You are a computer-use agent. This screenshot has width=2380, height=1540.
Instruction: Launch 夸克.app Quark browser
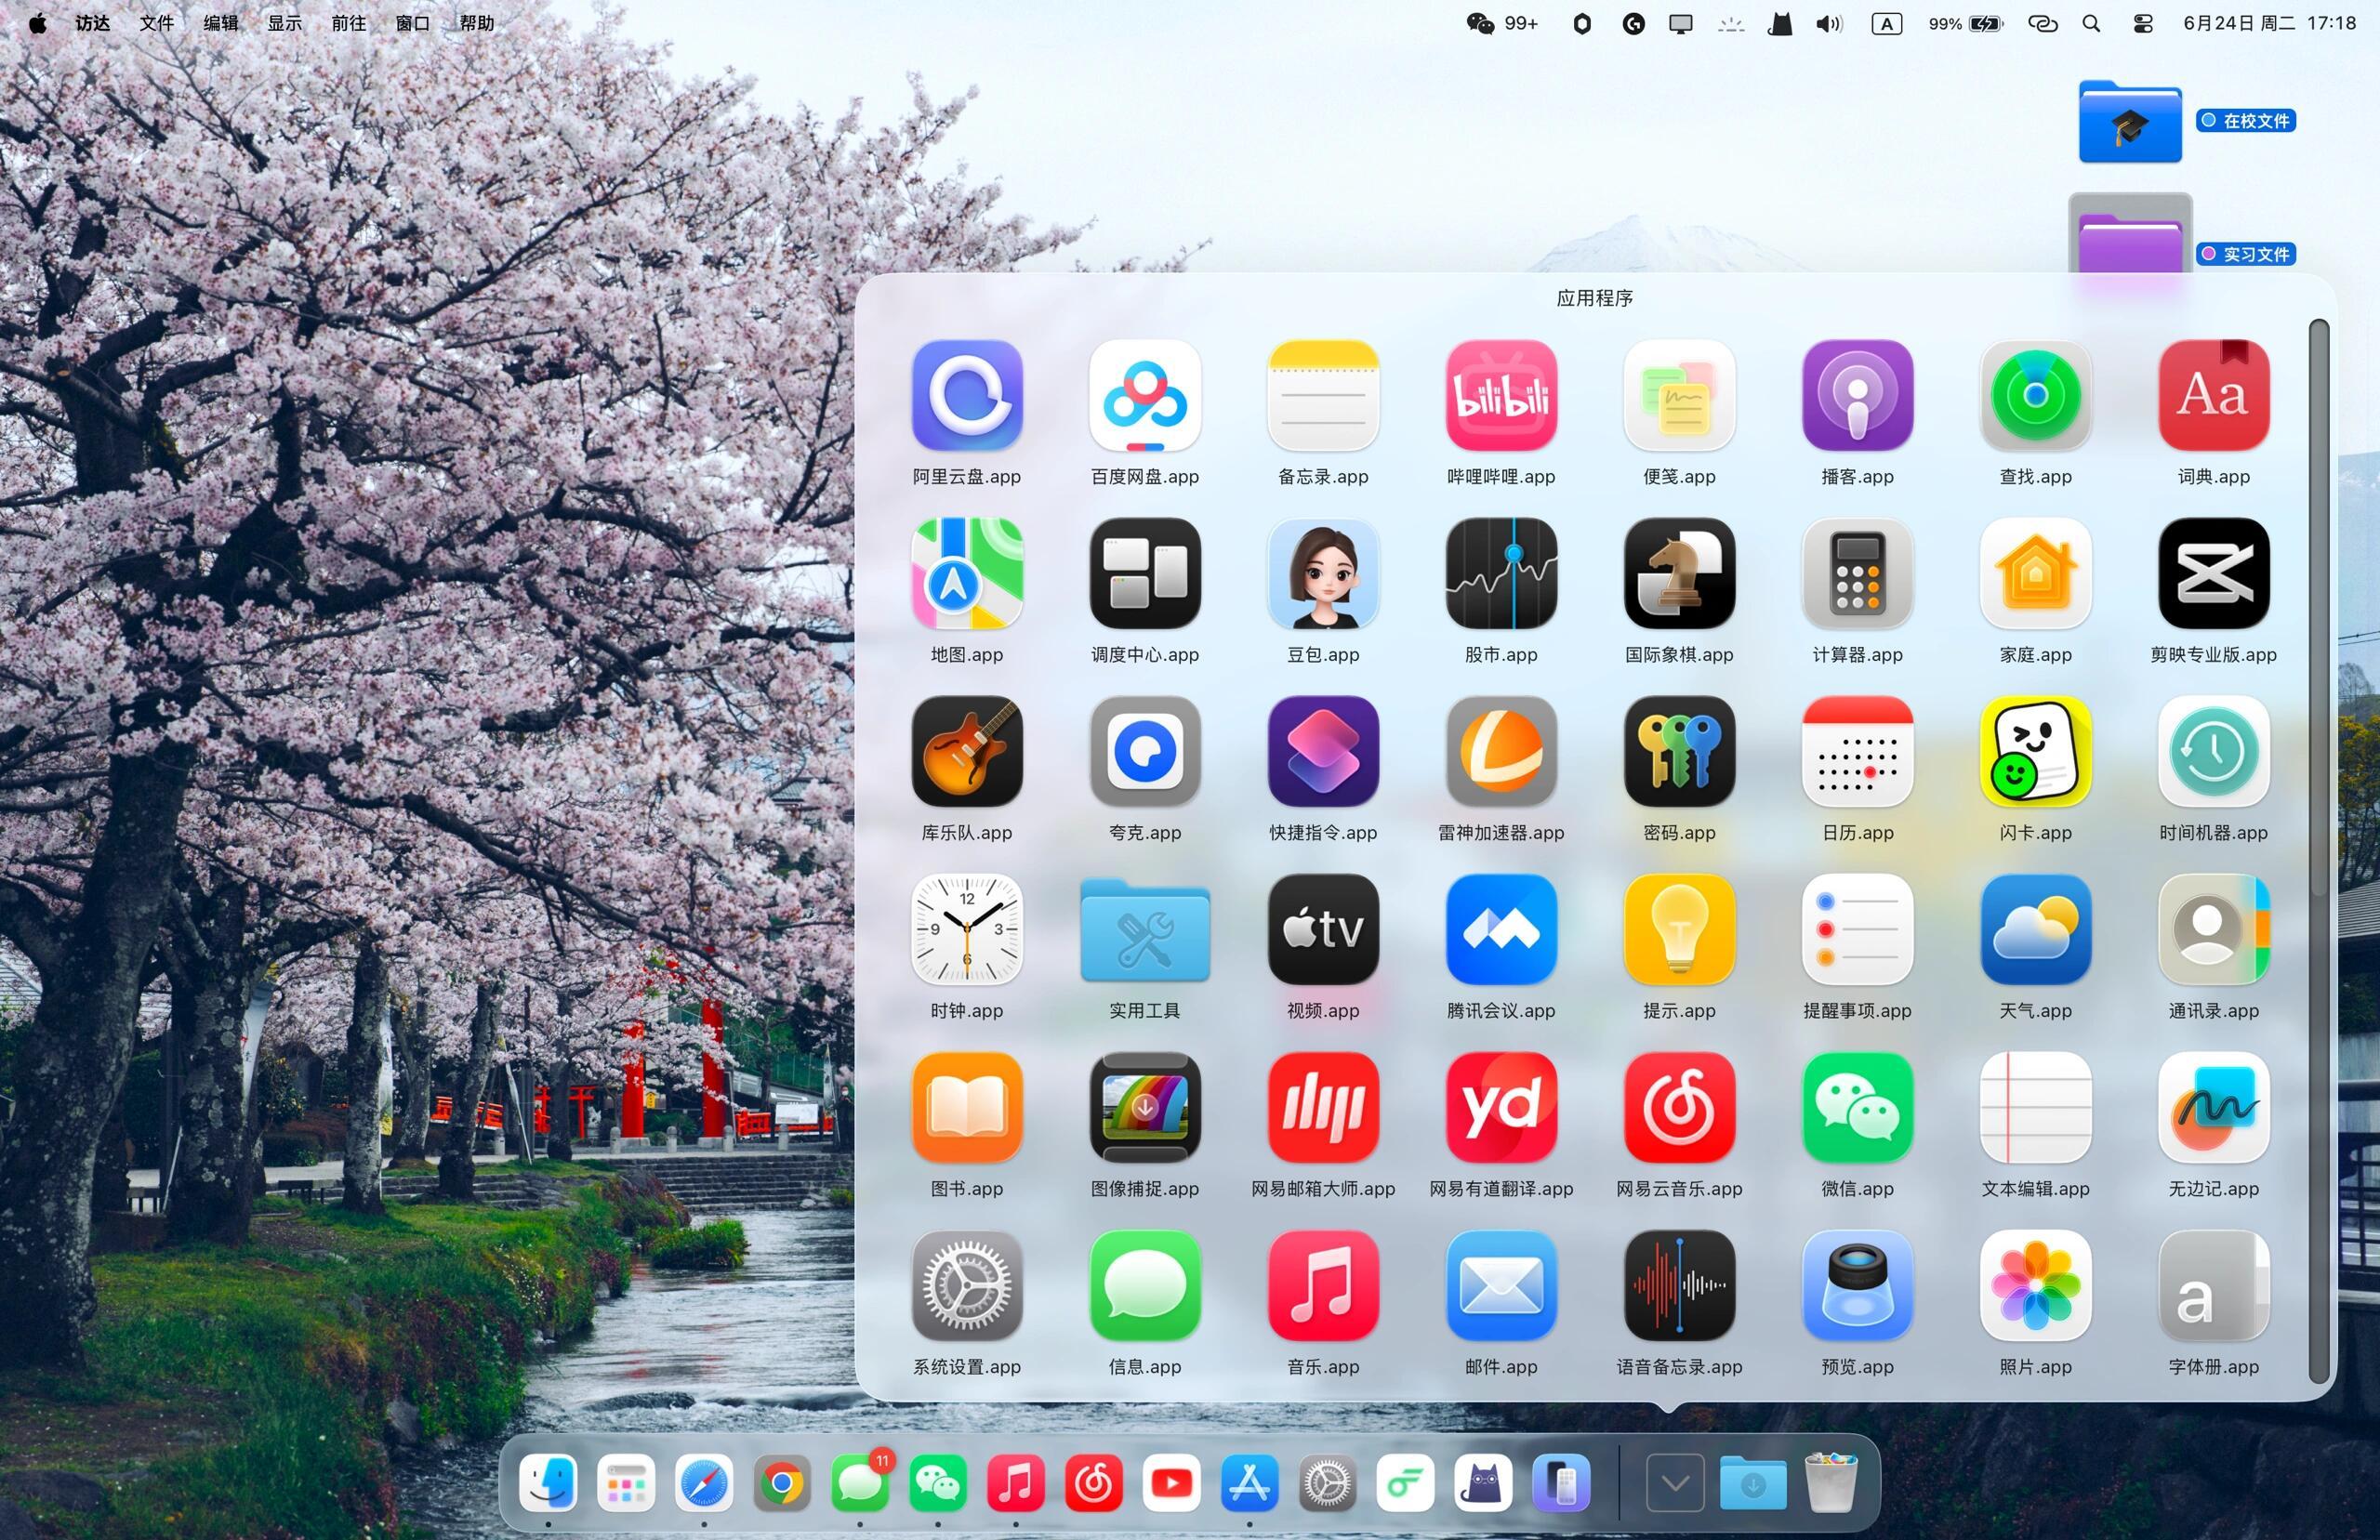pyautogui.click(x=1144, y=752)
